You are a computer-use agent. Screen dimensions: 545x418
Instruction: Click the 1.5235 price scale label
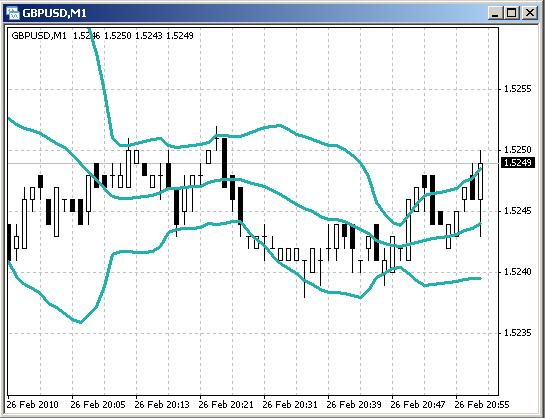pos(518,333)
